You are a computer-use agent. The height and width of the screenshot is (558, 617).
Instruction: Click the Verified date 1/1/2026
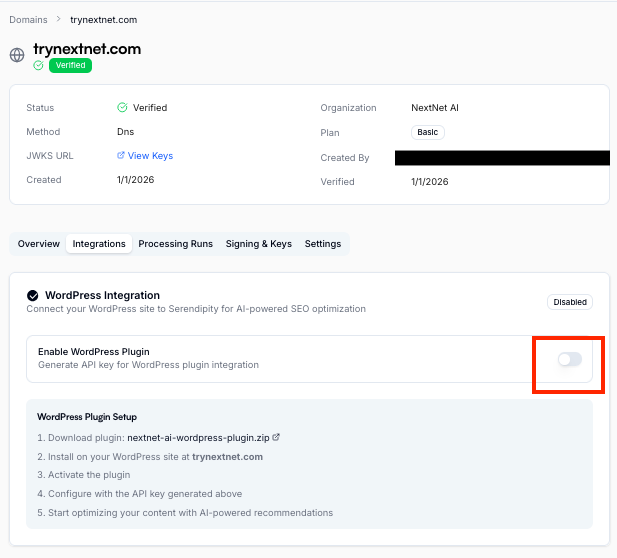pyautogui.click(x=430, y=182)
